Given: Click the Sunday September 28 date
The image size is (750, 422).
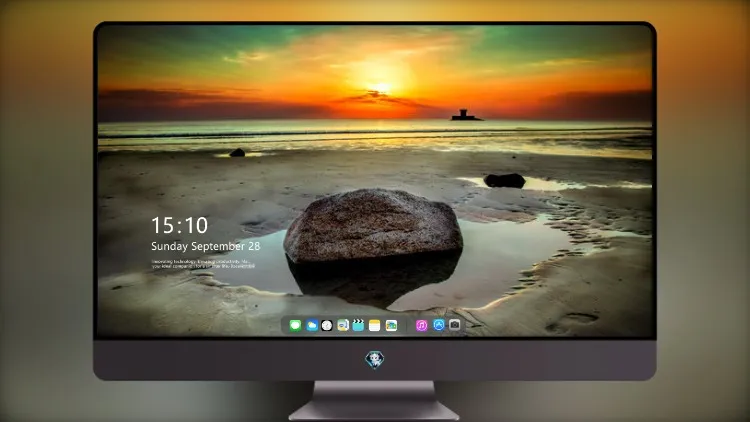Looking at the screenshot, I should [x=206, y=246].
